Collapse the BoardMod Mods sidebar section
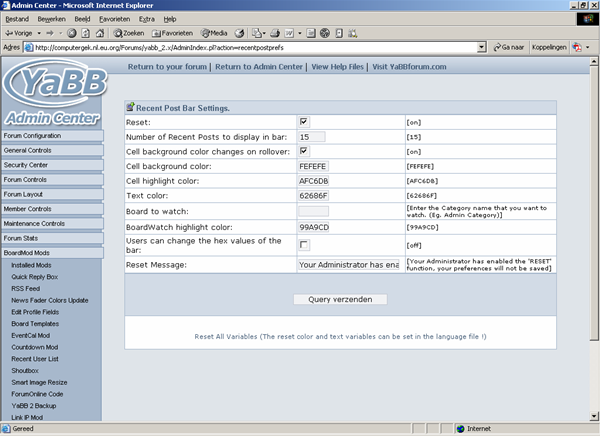 (52, 253)
